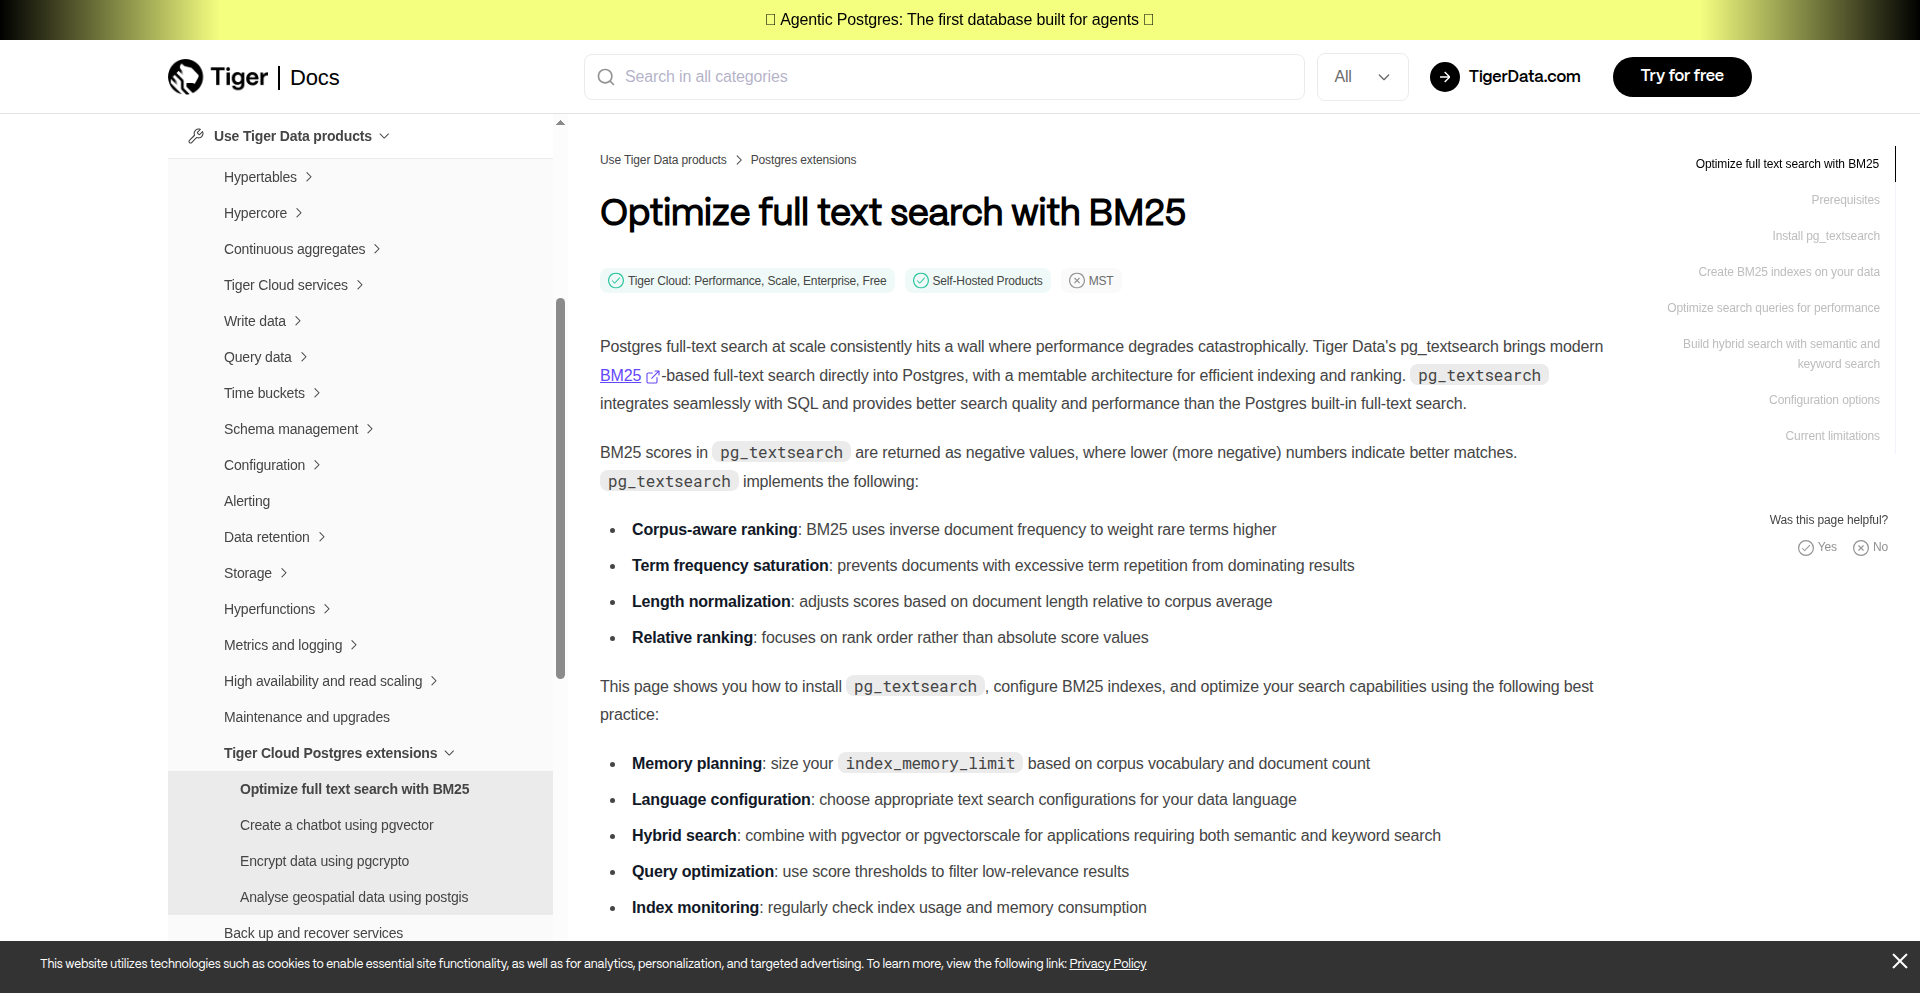Click the Try for free button
1920x993 pixels.
(1682, 76)
